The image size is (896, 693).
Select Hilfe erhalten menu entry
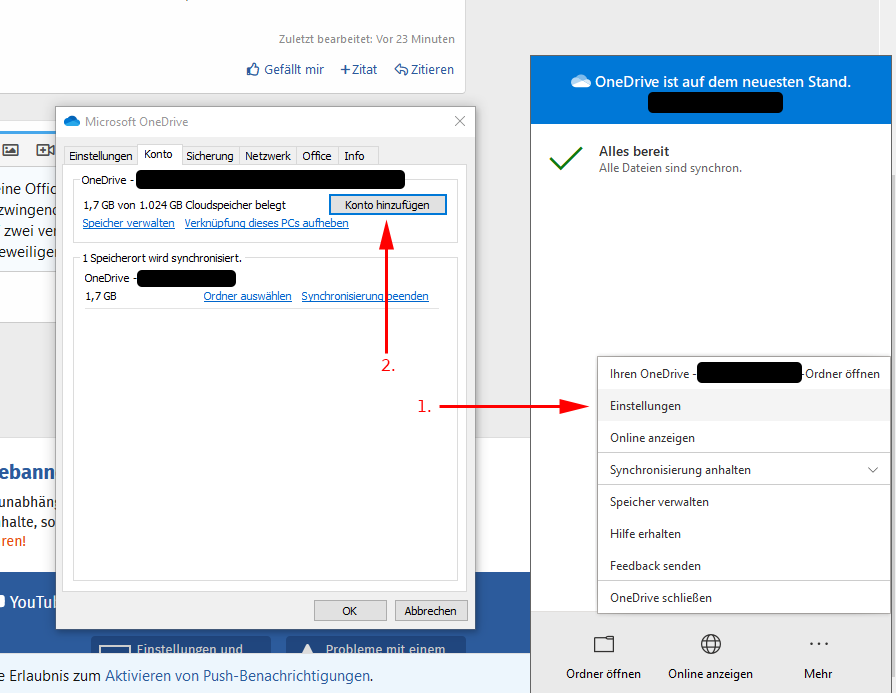click(743, 534)
